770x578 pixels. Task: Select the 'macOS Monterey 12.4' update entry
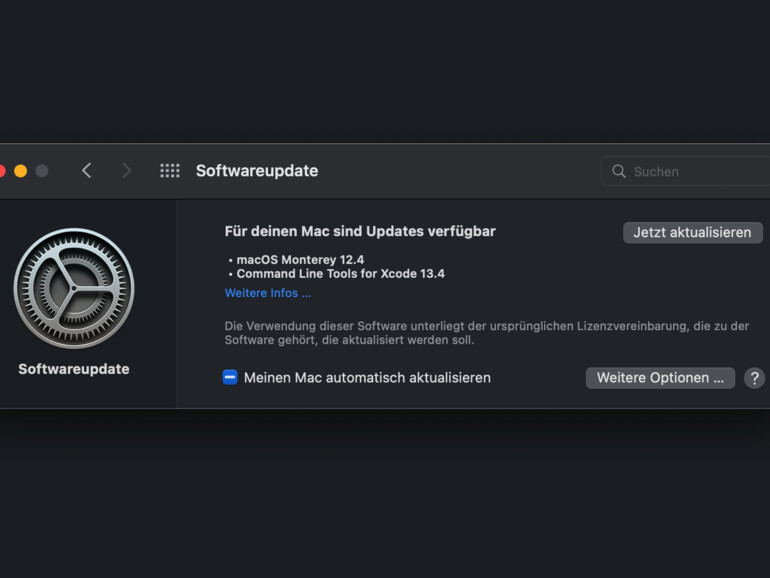pos(300,259)
